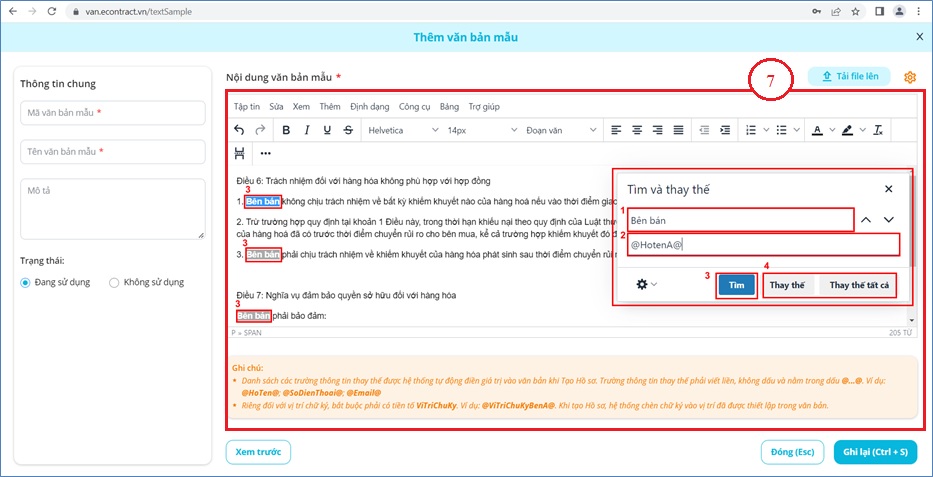This screenshot has width=933, height=477.
Task: Select the 'Không sử dụng' status option
Action: coord(114,282)
